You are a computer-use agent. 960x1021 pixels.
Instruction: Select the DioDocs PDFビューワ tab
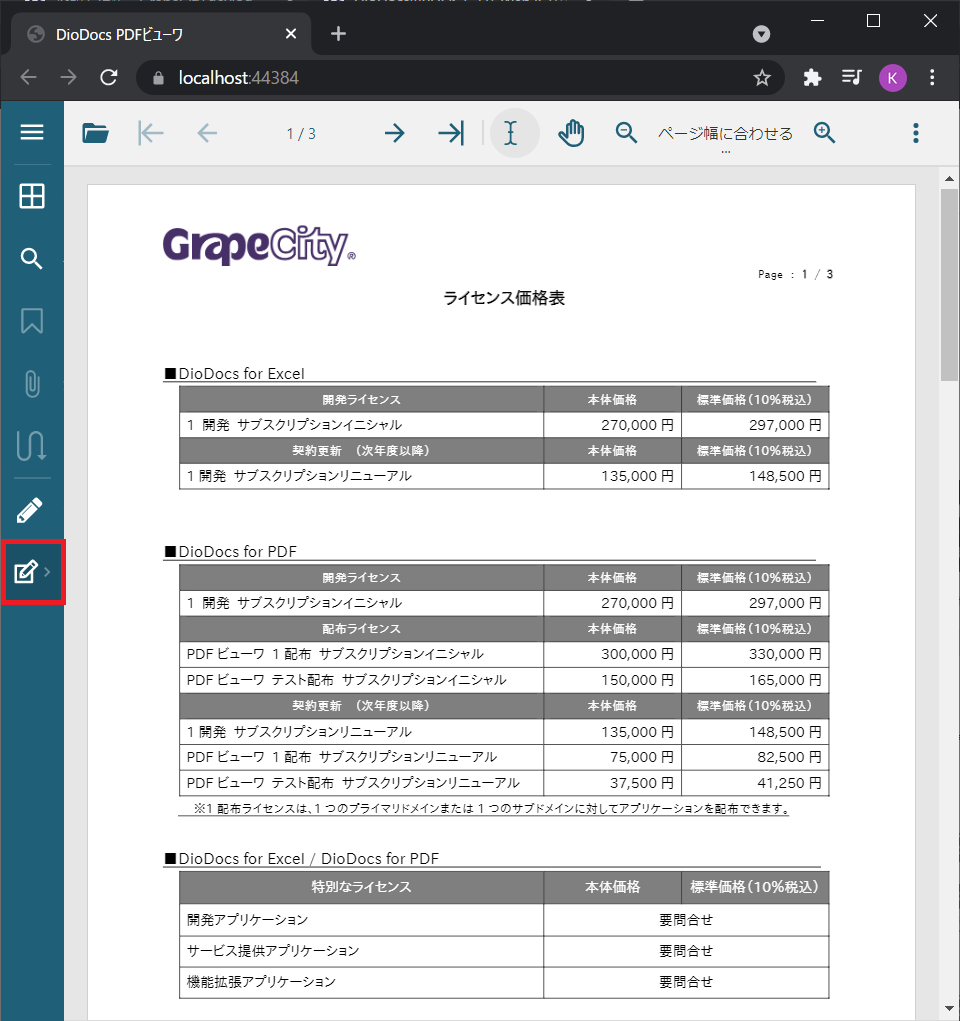[x=161, y=34]
